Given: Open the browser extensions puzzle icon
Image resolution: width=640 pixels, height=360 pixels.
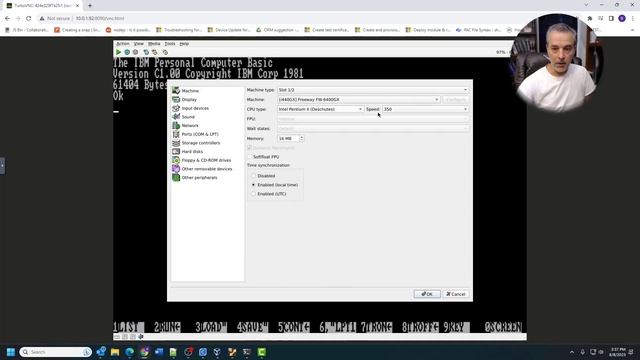Looking at the screenshot, I should [x=590, y=18].
